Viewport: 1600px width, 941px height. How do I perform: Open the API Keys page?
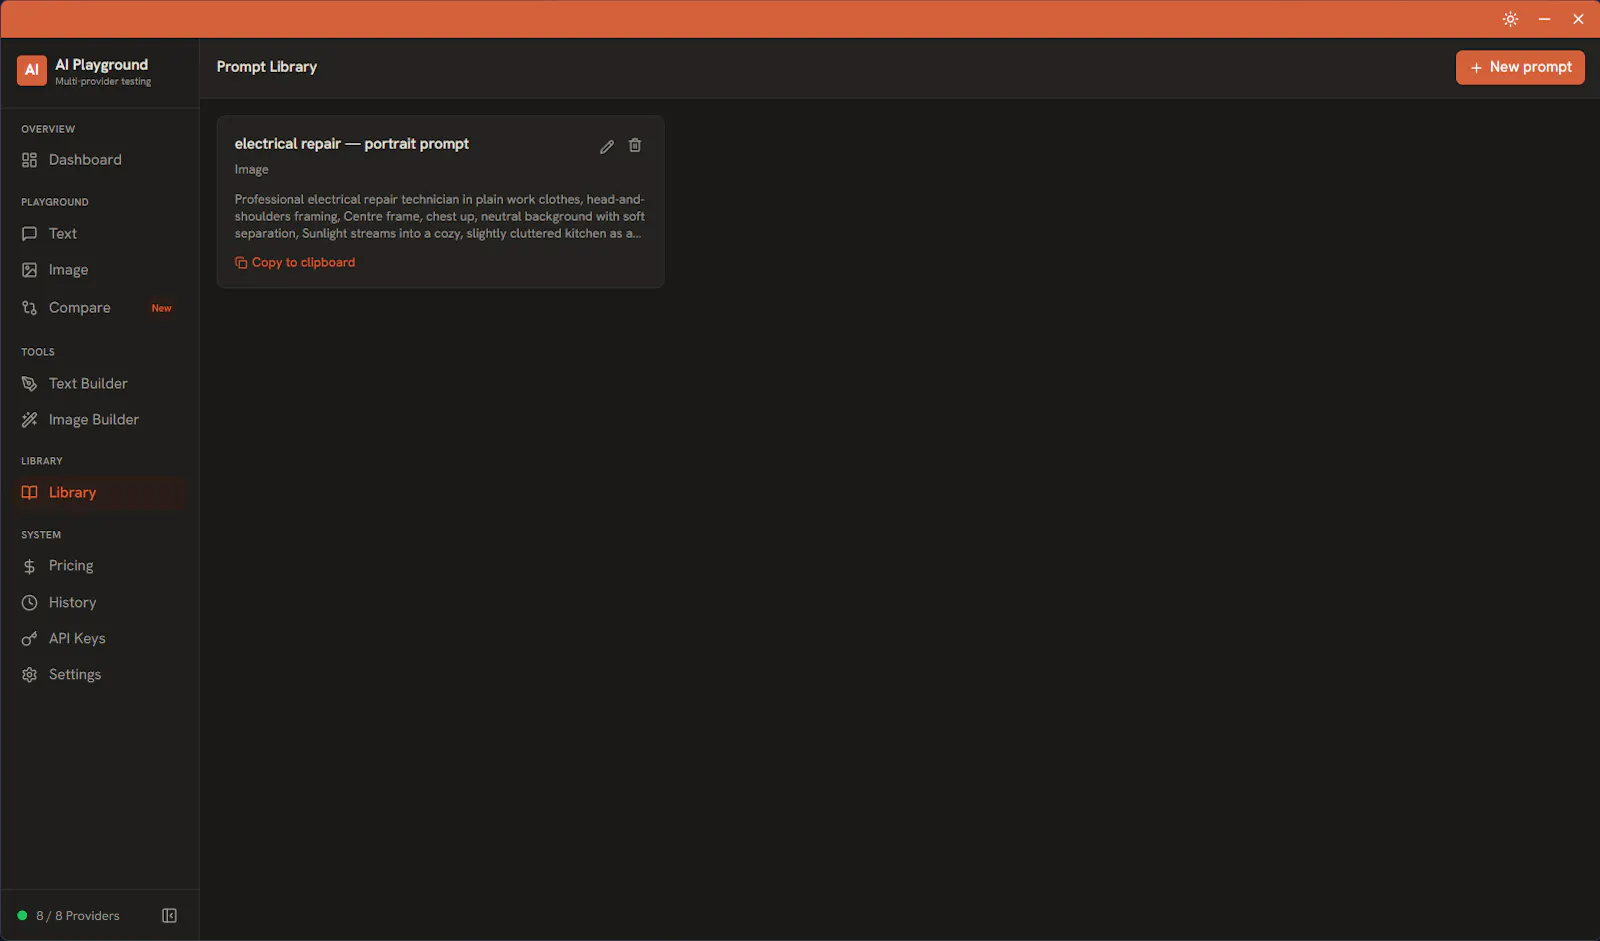point(100,639)
